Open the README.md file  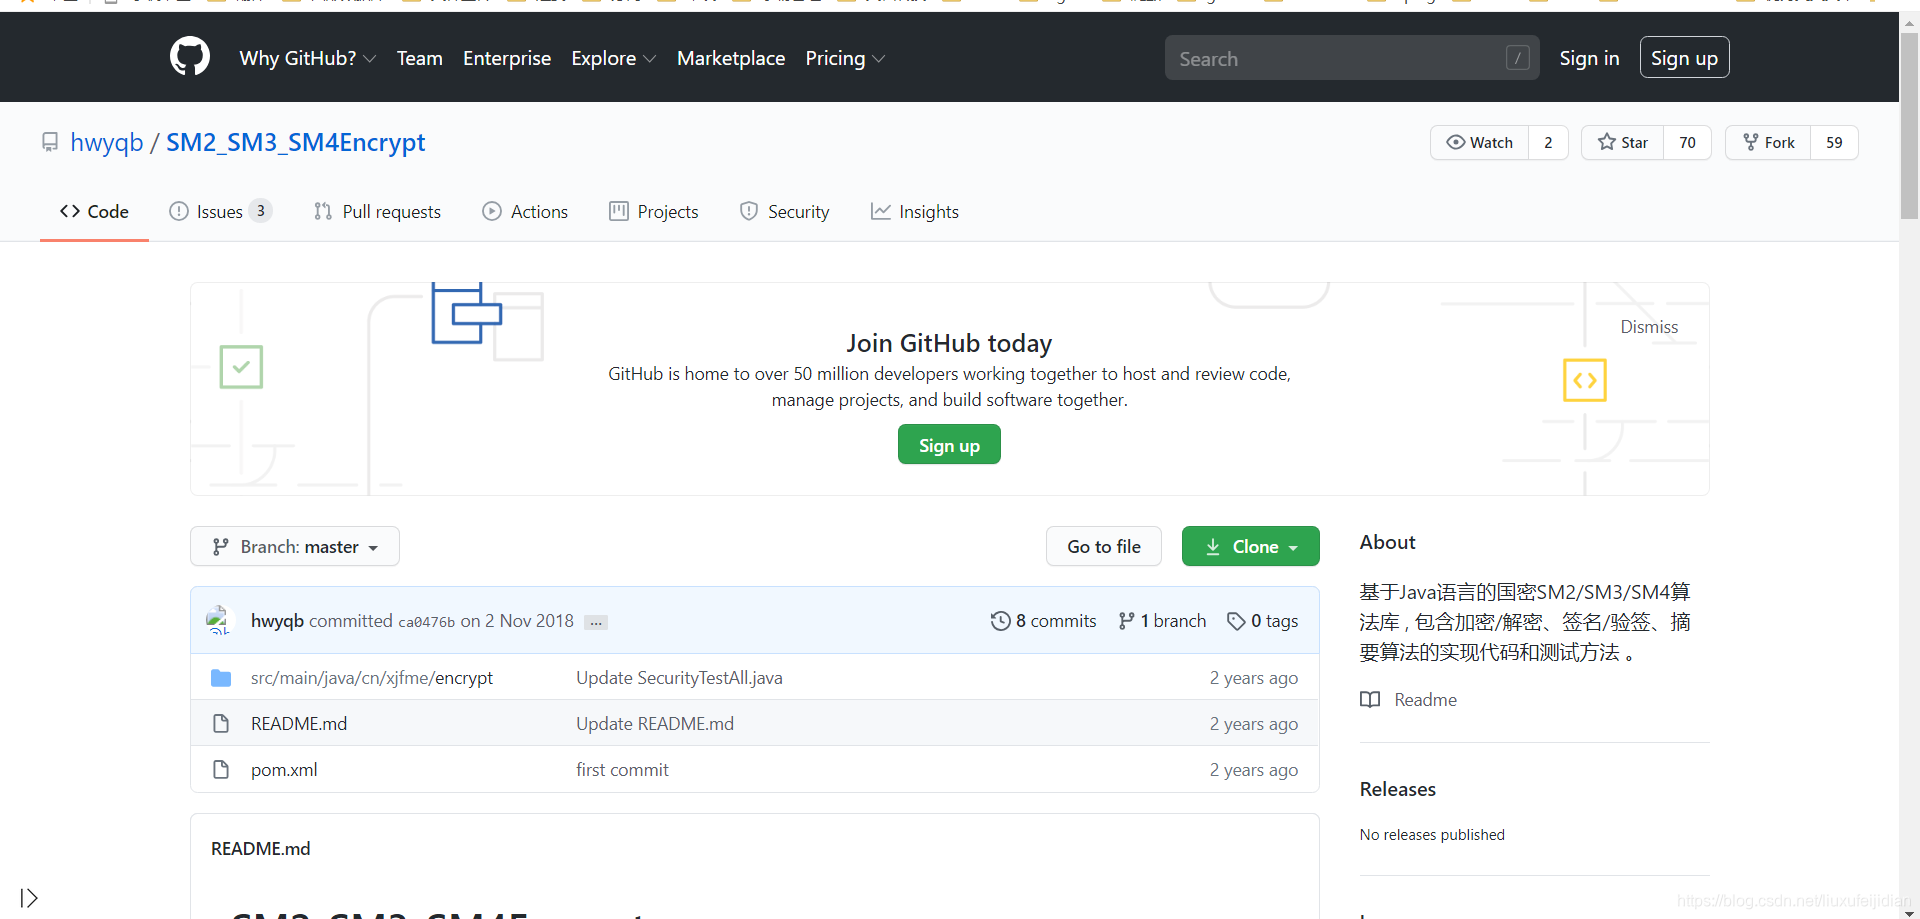coord(299,724)
